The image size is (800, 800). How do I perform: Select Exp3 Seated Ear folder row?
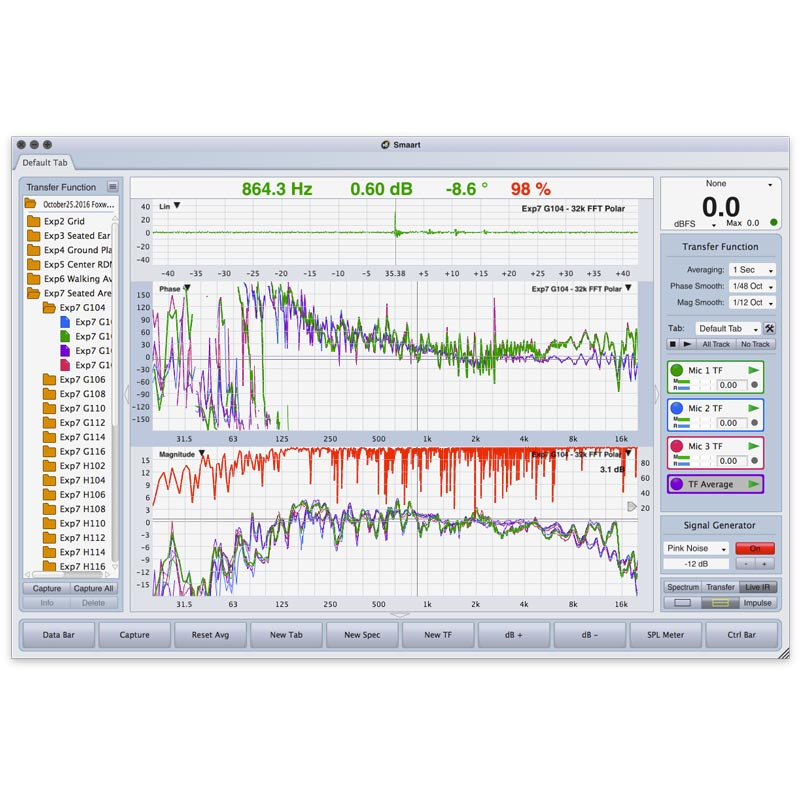[69, 235]
